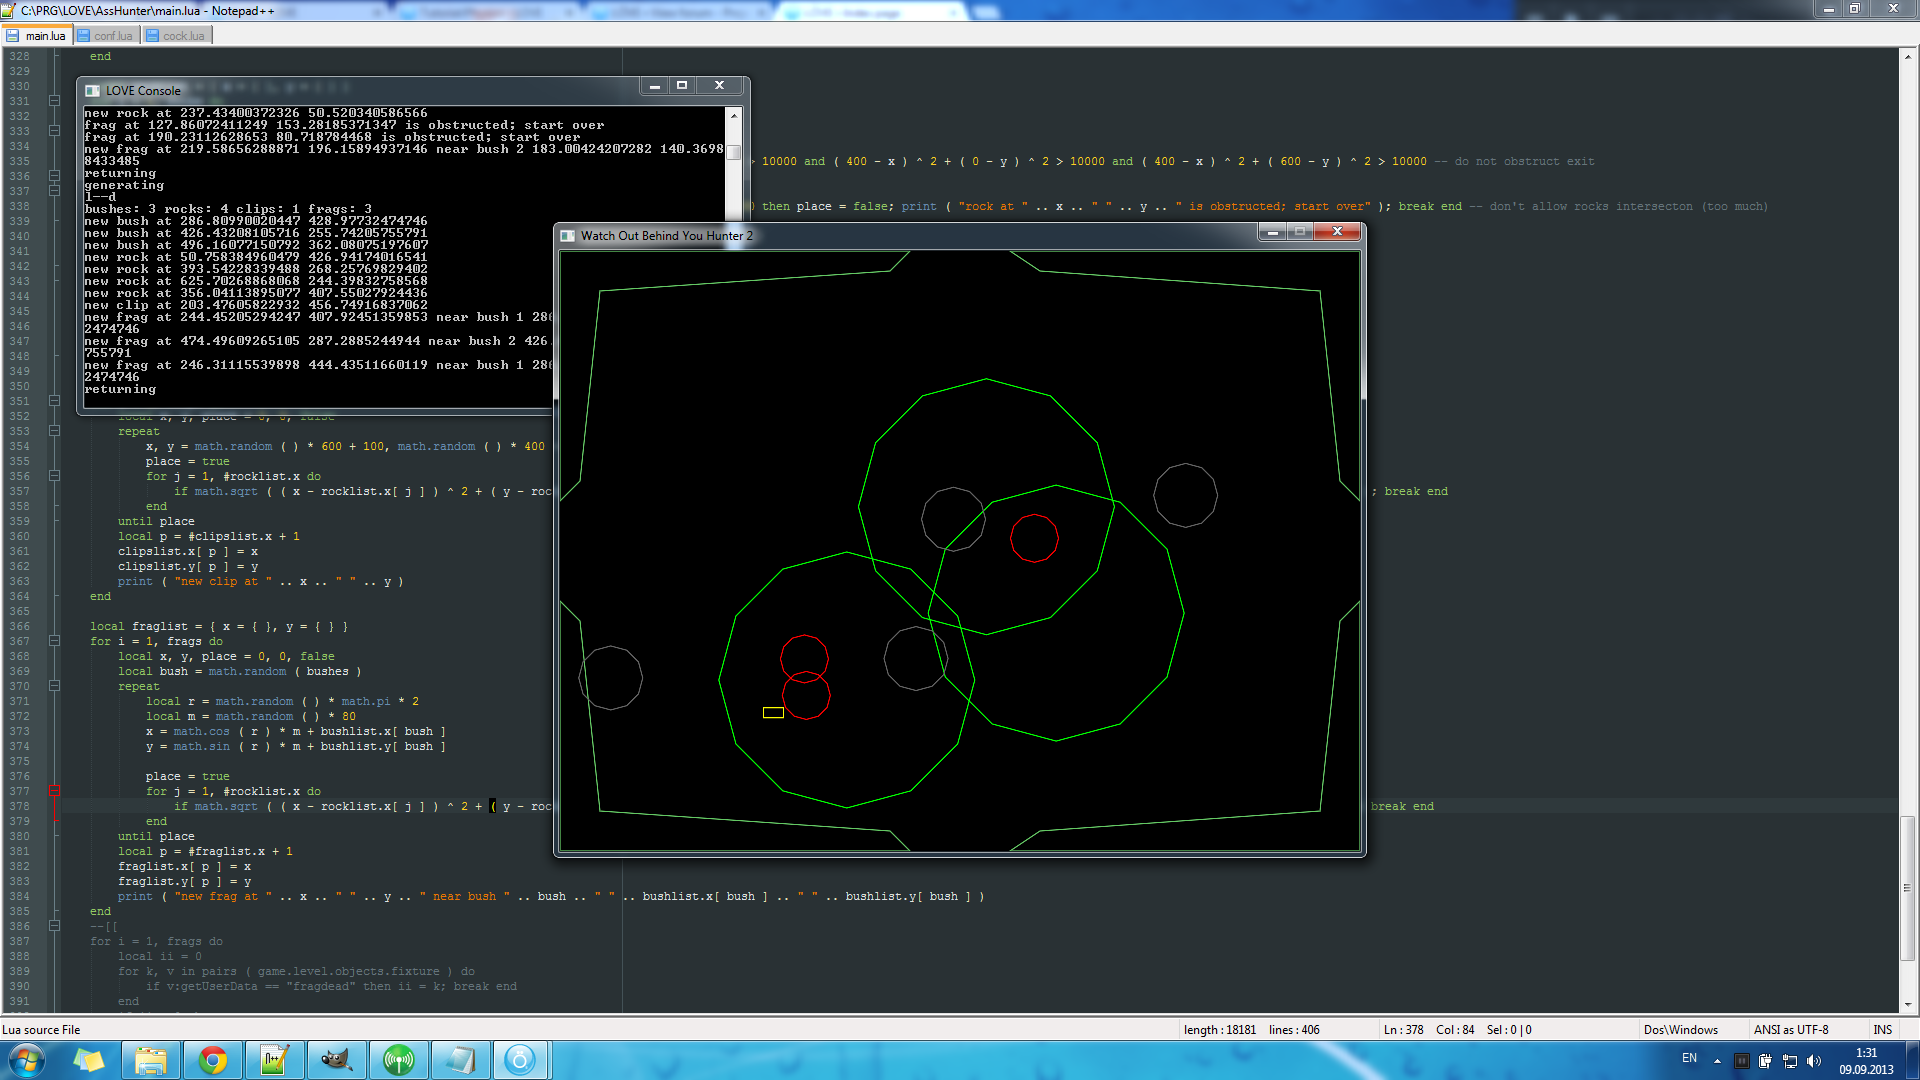Switch to the main.lua tab

(36, 36)
